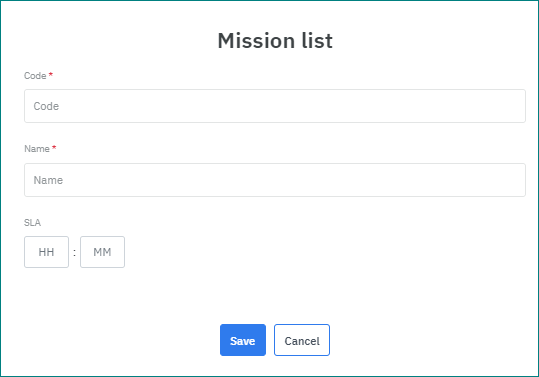Focus the Name text field

[275, 180]
